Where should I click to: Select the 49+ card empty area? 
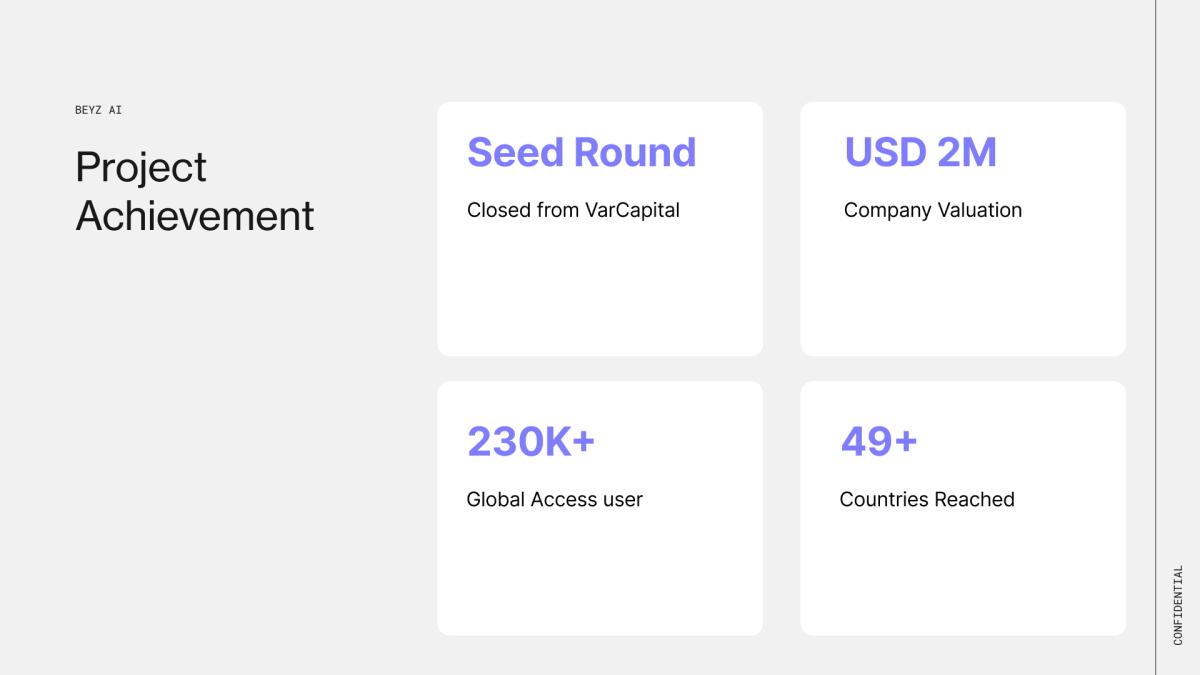963,575
